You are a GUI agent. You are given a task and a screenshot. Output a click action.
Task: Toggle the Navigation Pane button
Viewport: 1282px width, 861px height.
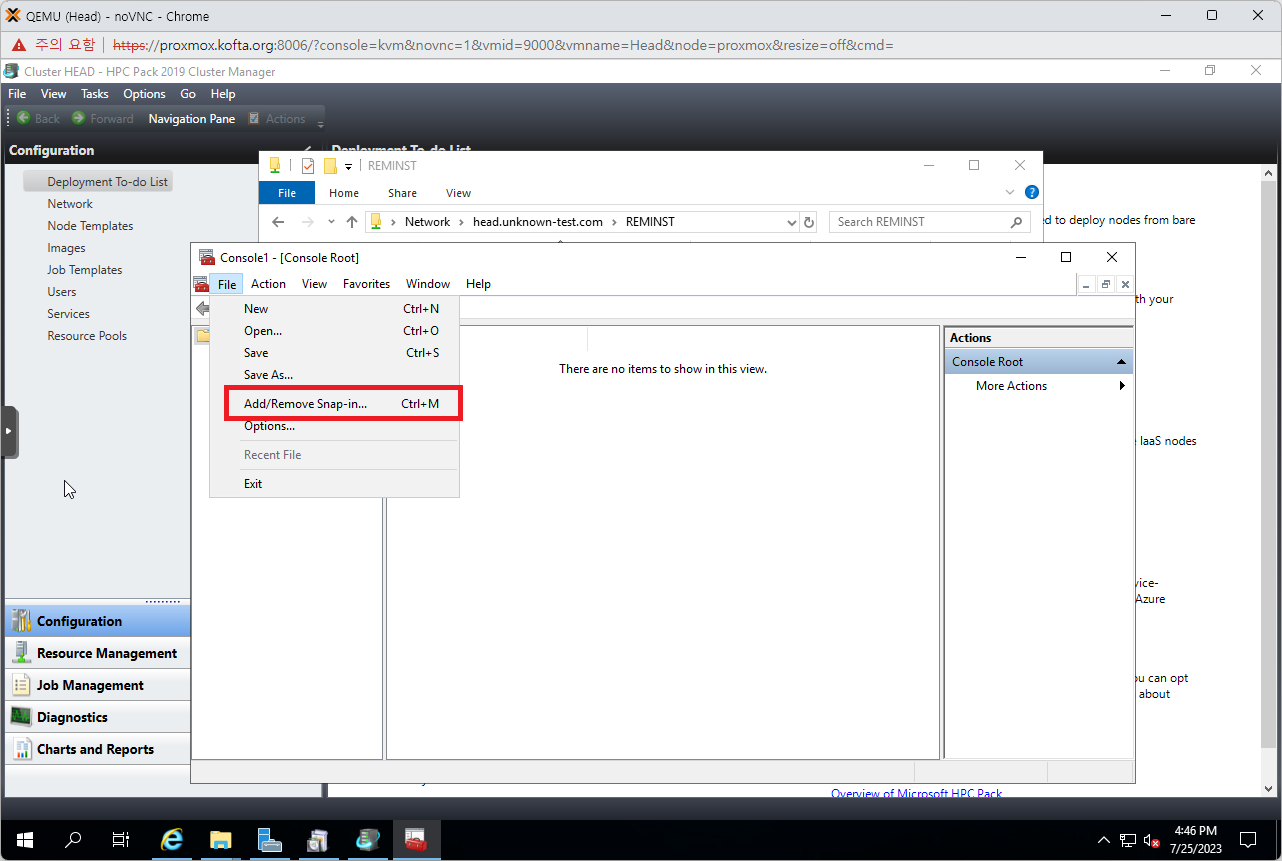click(x=191, y=119)
